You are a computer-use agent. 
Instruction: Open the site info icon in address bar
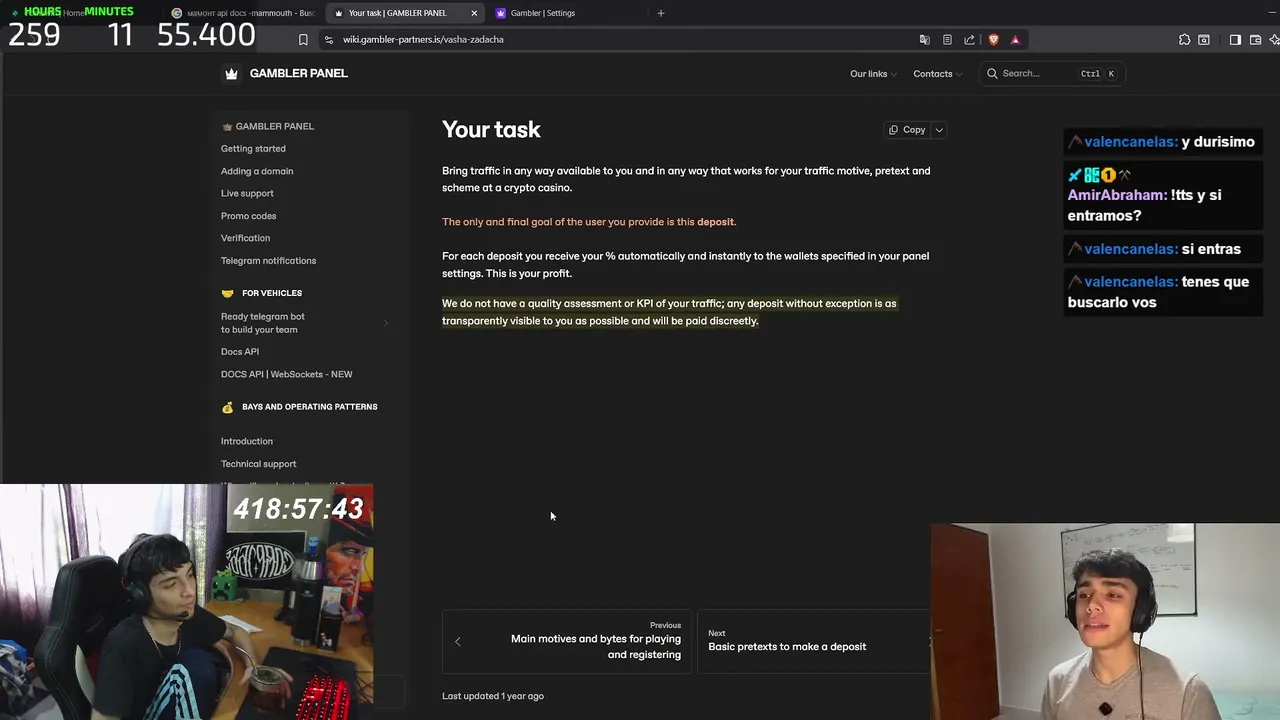click(329, 40)
